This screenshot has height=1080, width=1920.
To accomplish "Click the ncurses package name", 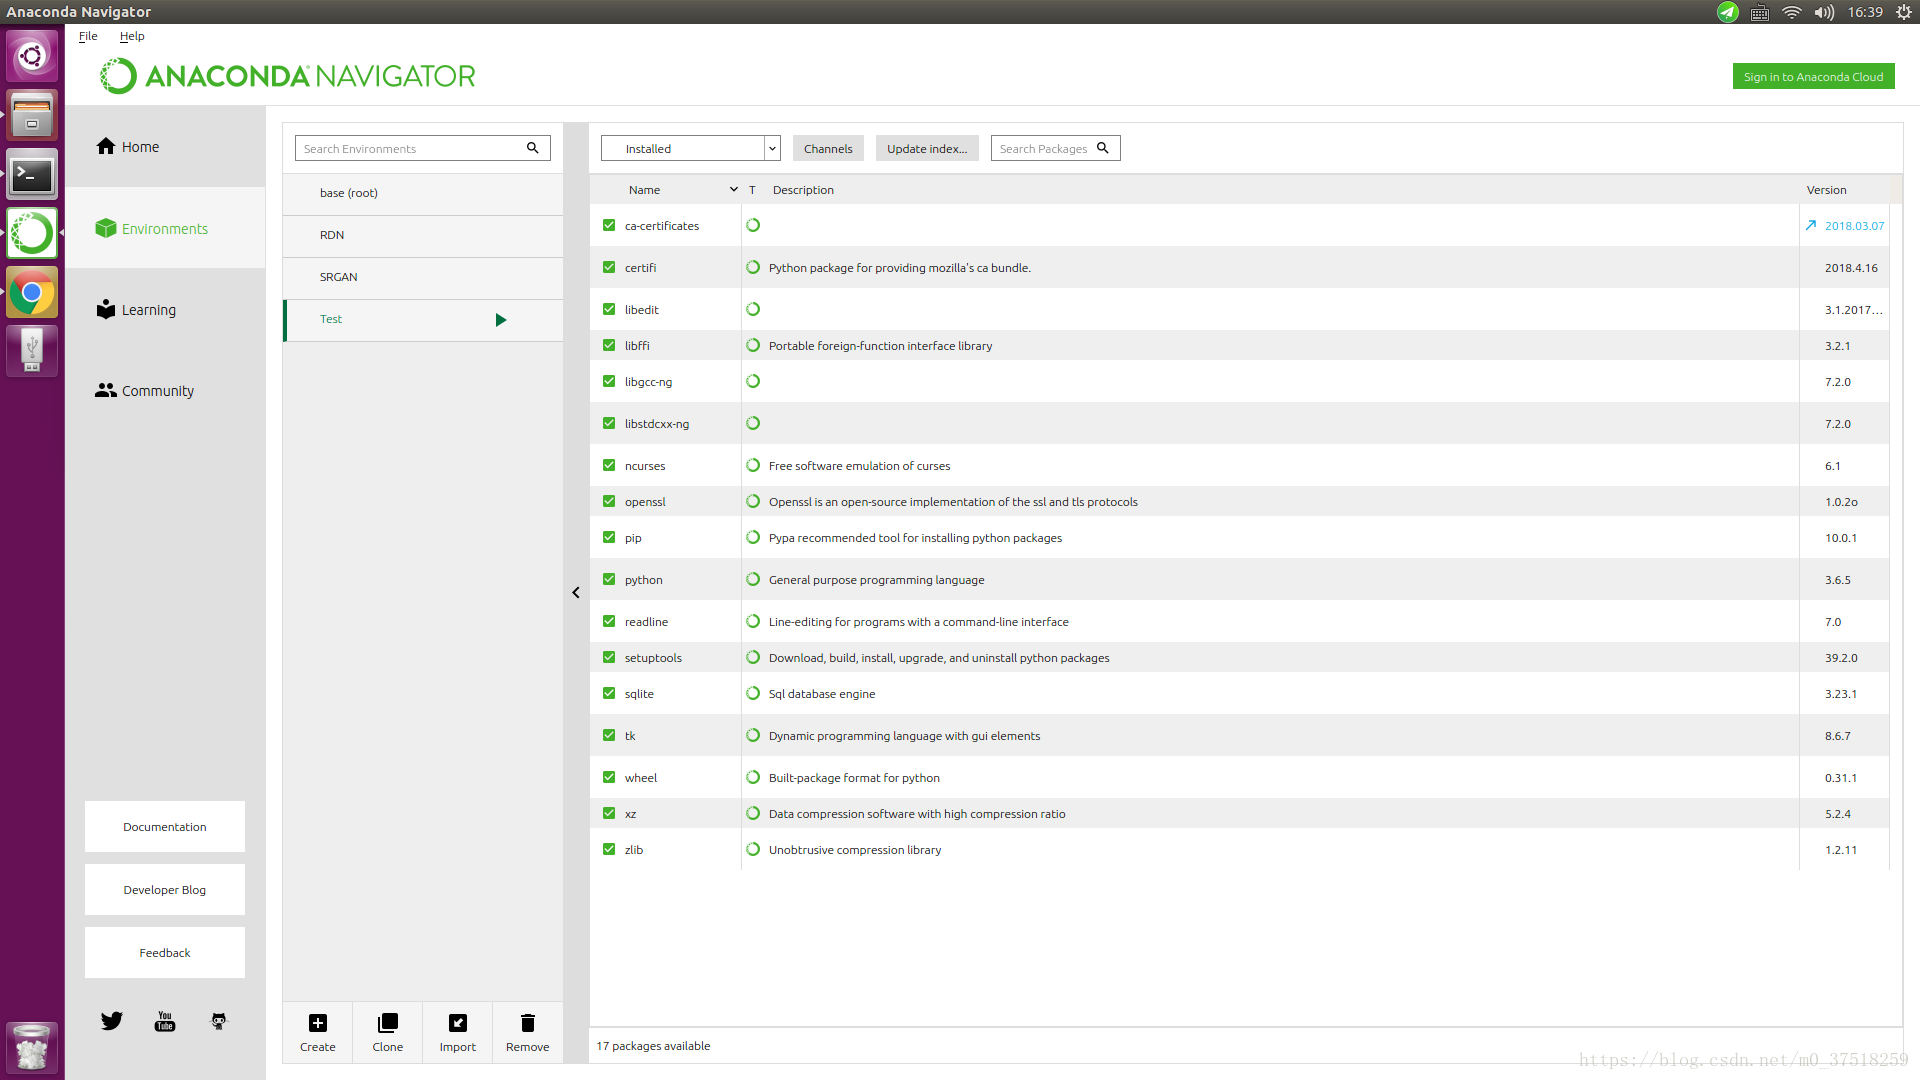I will pyautogui.click(x=645, y=465).
